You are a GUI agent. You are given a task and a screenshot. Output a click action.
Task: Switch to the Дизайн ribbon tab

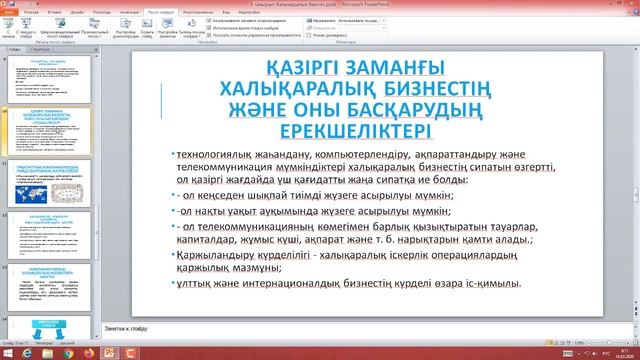(77, 12)
